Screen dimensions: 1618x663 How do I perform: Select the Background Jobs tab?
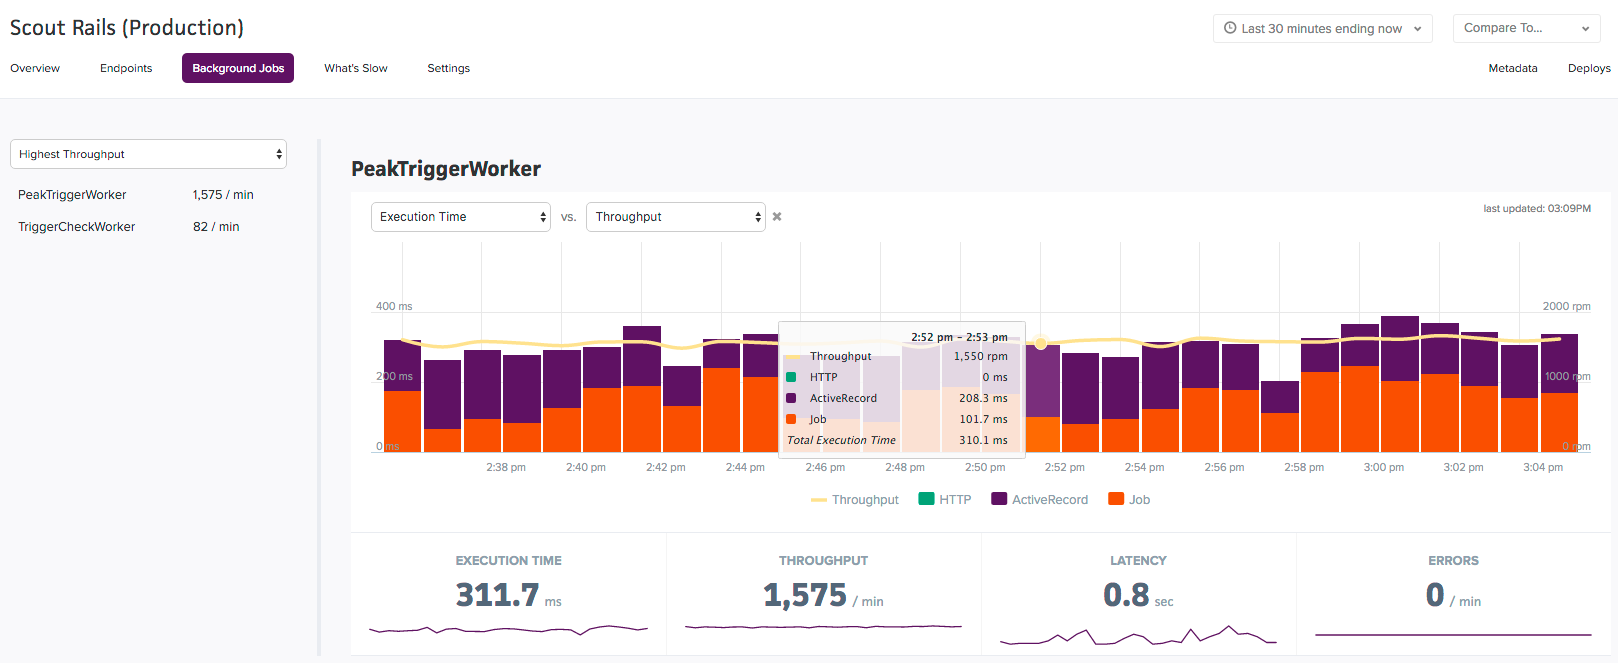[238, 68]
